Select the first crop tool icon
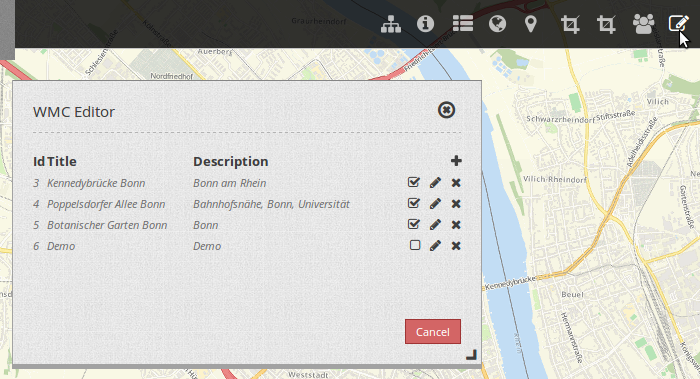 570,24
